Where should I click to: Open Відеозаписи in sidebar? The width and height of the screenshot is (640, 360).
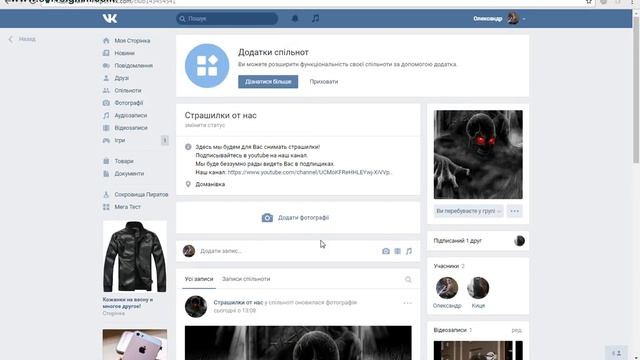[x=131, y=128]
